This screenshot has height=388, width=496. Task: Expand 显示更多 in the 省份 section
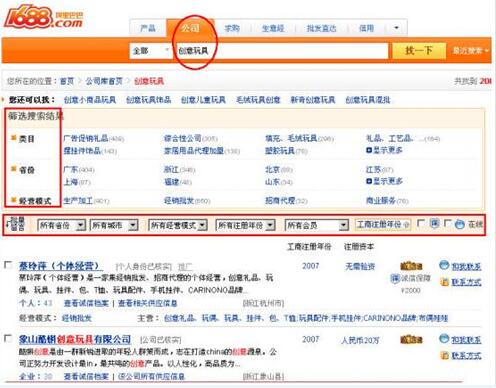[384, 181]
